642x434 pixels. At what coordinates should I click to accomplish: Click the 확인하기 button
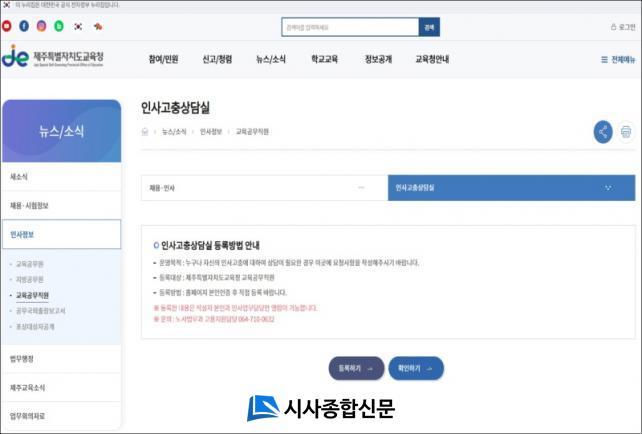[415, 368]
